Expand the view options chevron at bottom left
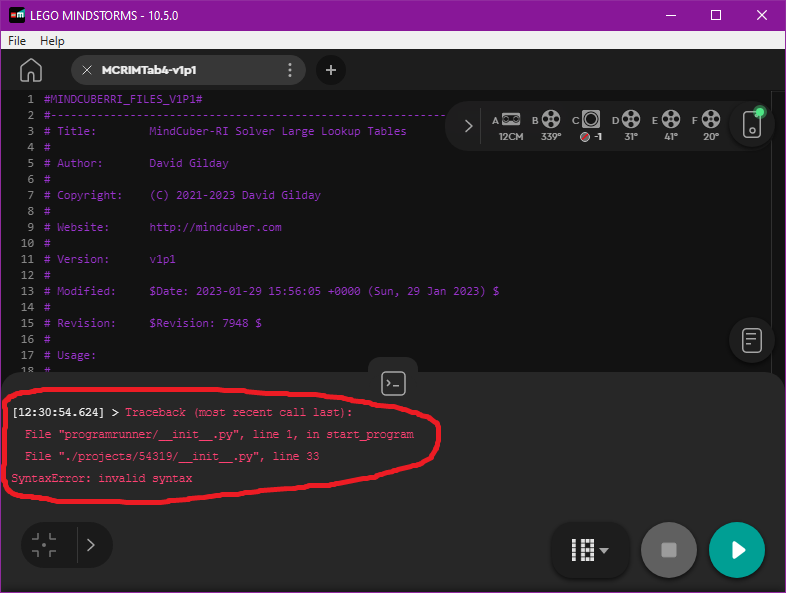The height and width of the screenshot is (593, 786). 90,545
